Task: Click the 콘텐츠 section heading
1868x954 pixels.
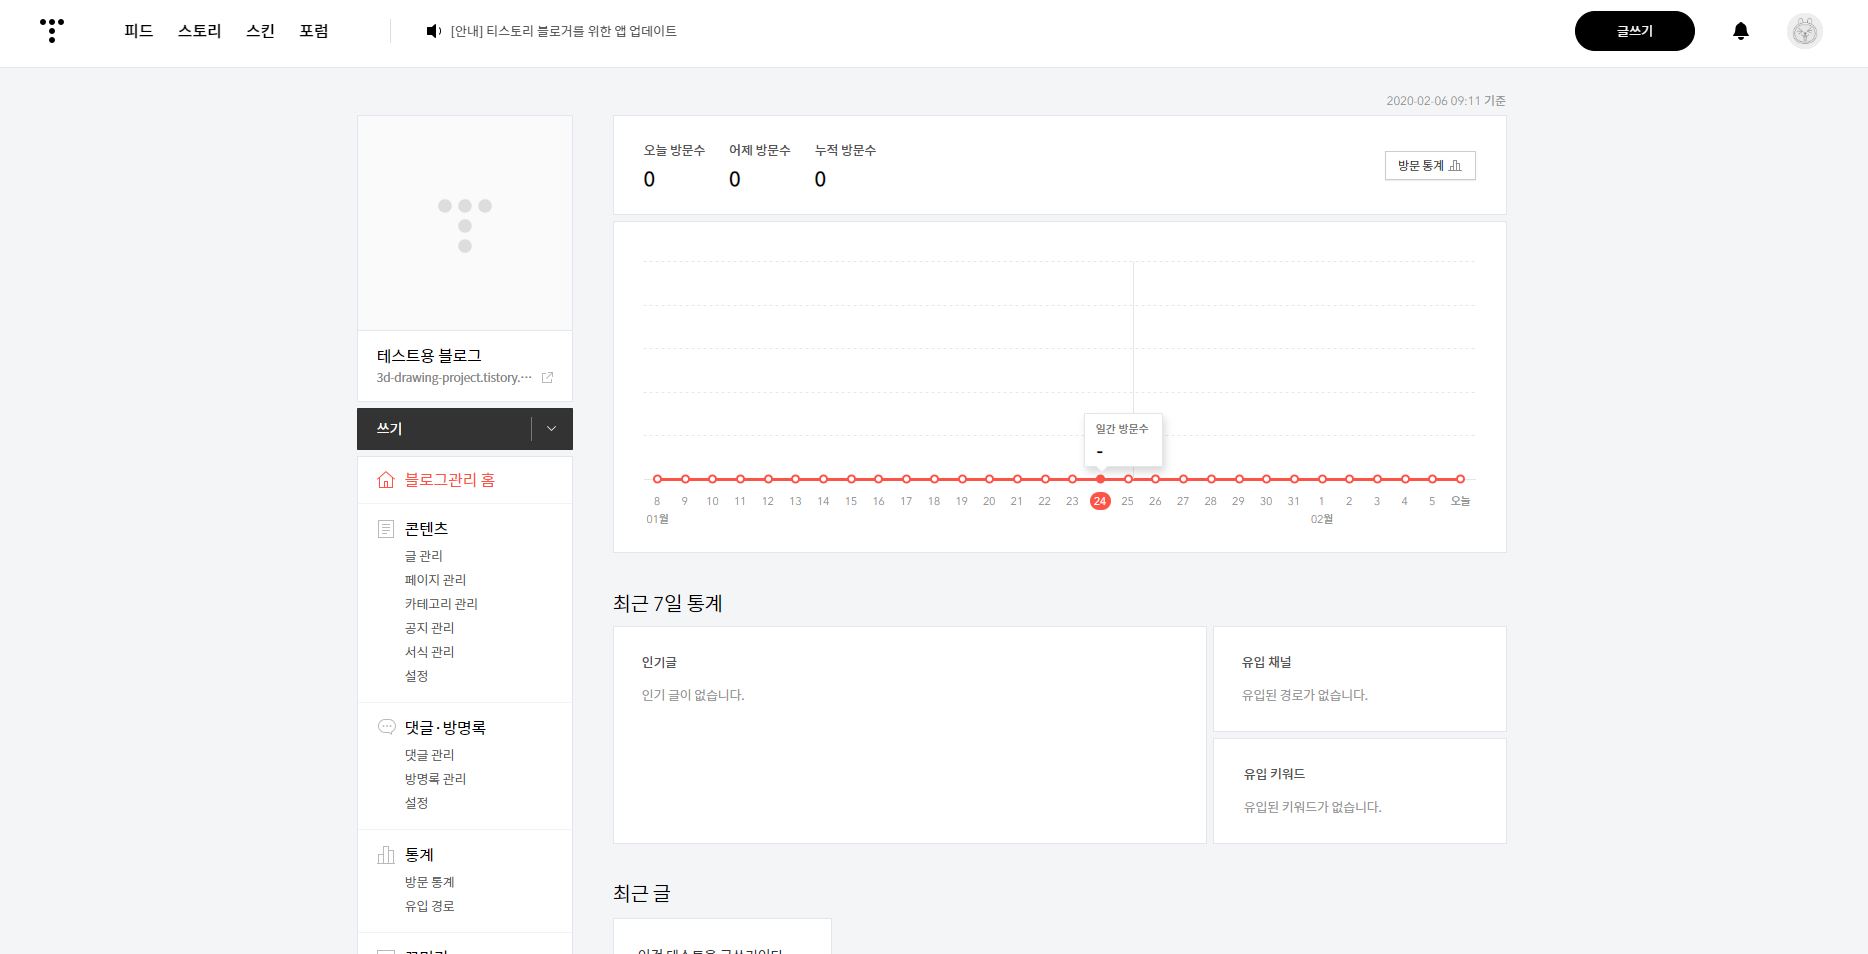Action: point(426,529)
